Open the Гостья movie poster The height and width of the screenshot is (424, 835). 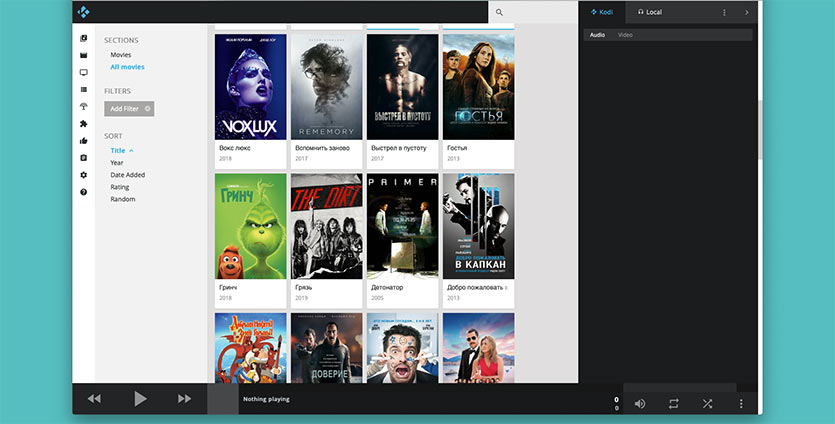(479, 87)
